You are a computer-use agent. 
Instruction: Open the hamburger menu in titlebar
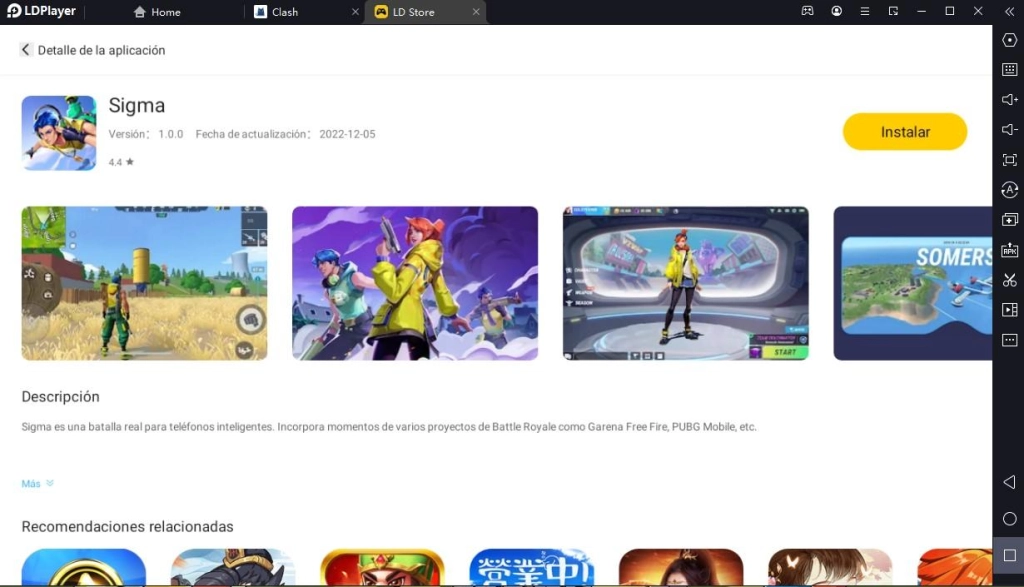point(865,11)
